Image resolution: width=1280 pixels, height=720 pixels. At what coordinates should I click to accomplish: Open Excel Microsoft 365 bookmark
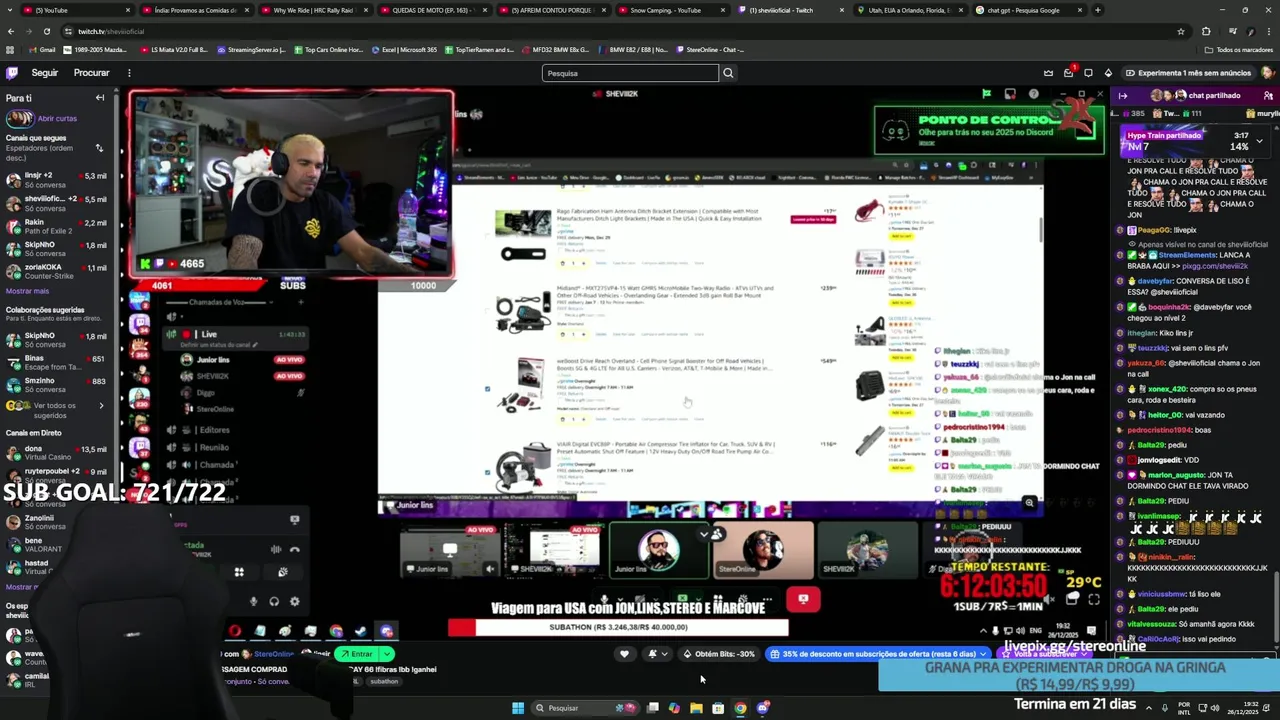pyautogui.click(x=404, y=49)
